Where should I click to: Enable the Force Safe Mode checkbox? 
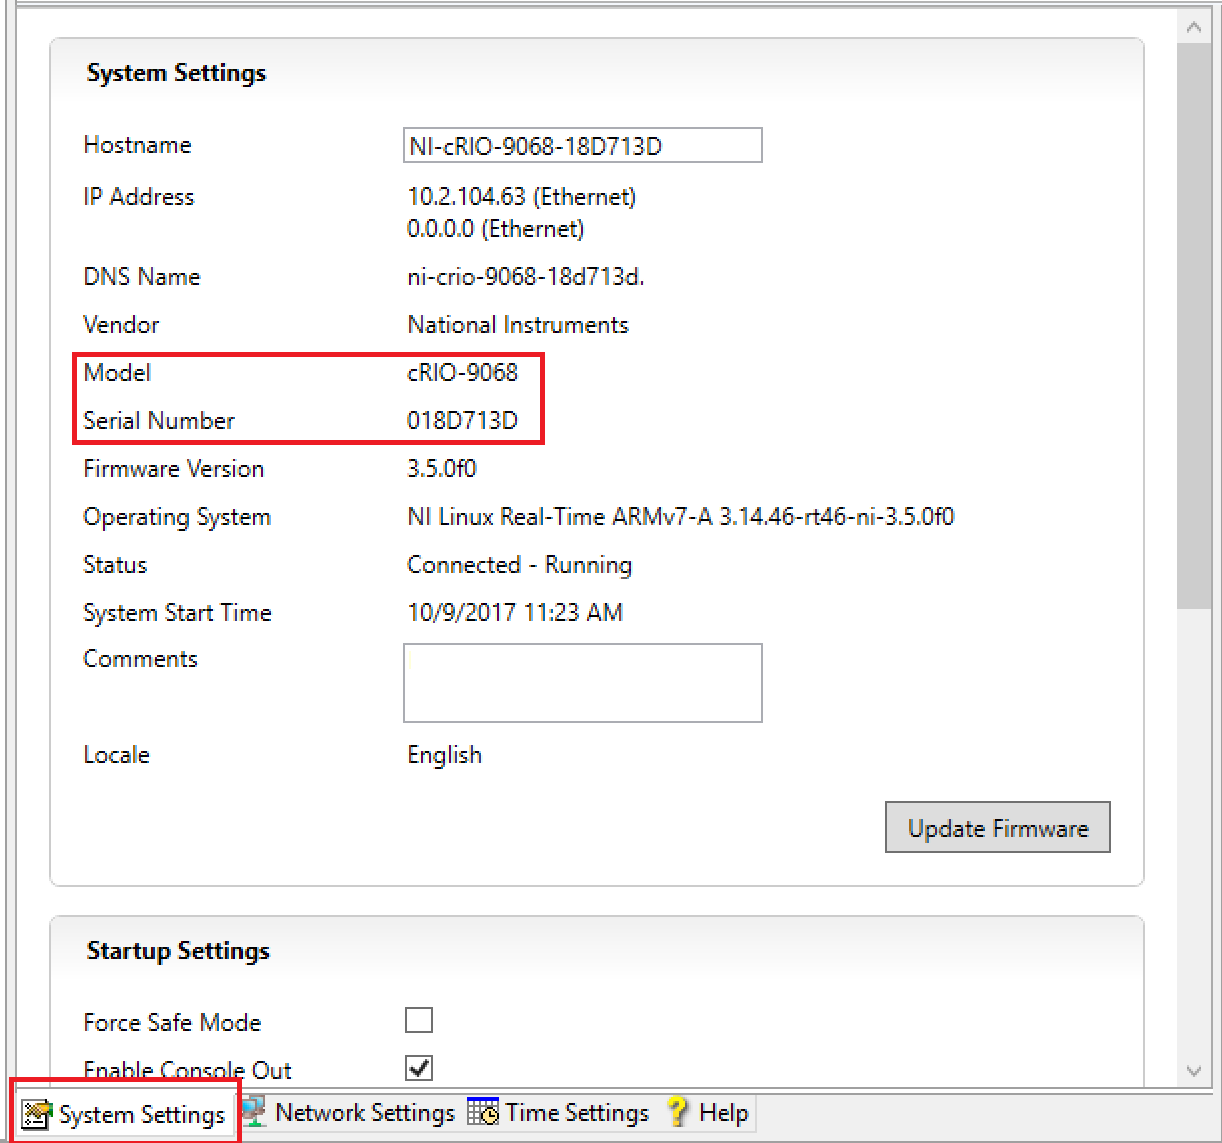[x=419, y=1020]
